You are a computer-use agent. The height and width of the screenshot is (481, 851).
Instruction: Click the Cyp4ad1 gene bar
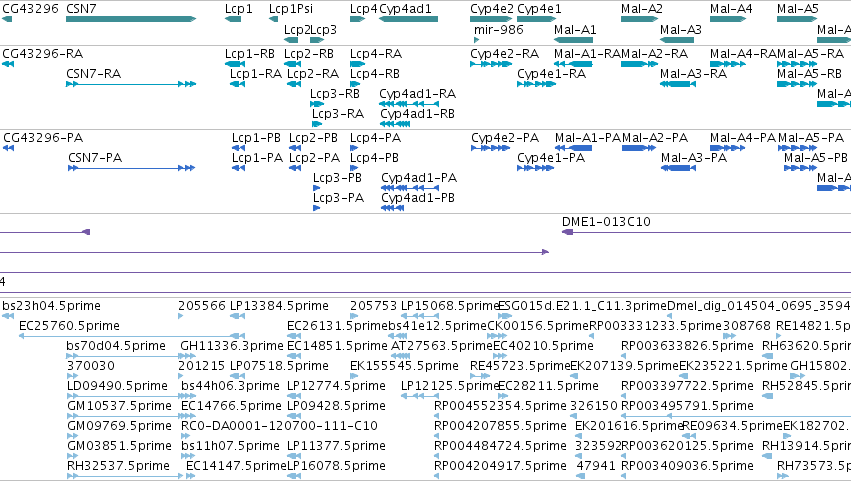point(409,19)
